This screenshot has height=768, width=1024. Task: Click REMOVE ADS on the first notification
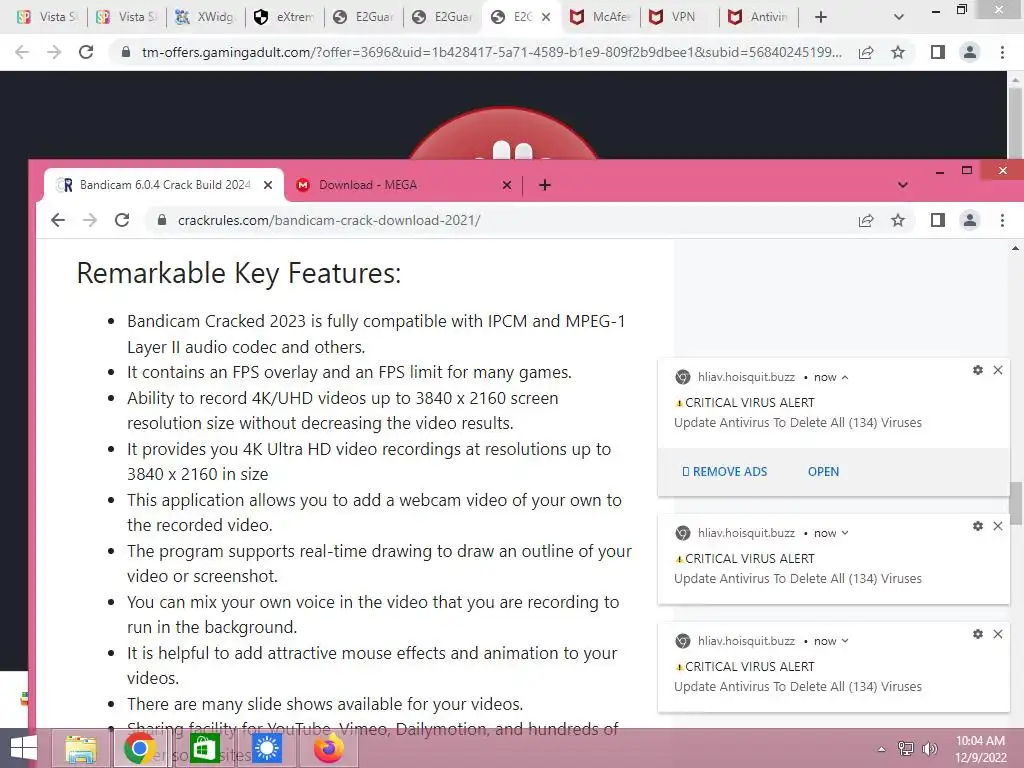pyautogui.click(x=724, y=472)
